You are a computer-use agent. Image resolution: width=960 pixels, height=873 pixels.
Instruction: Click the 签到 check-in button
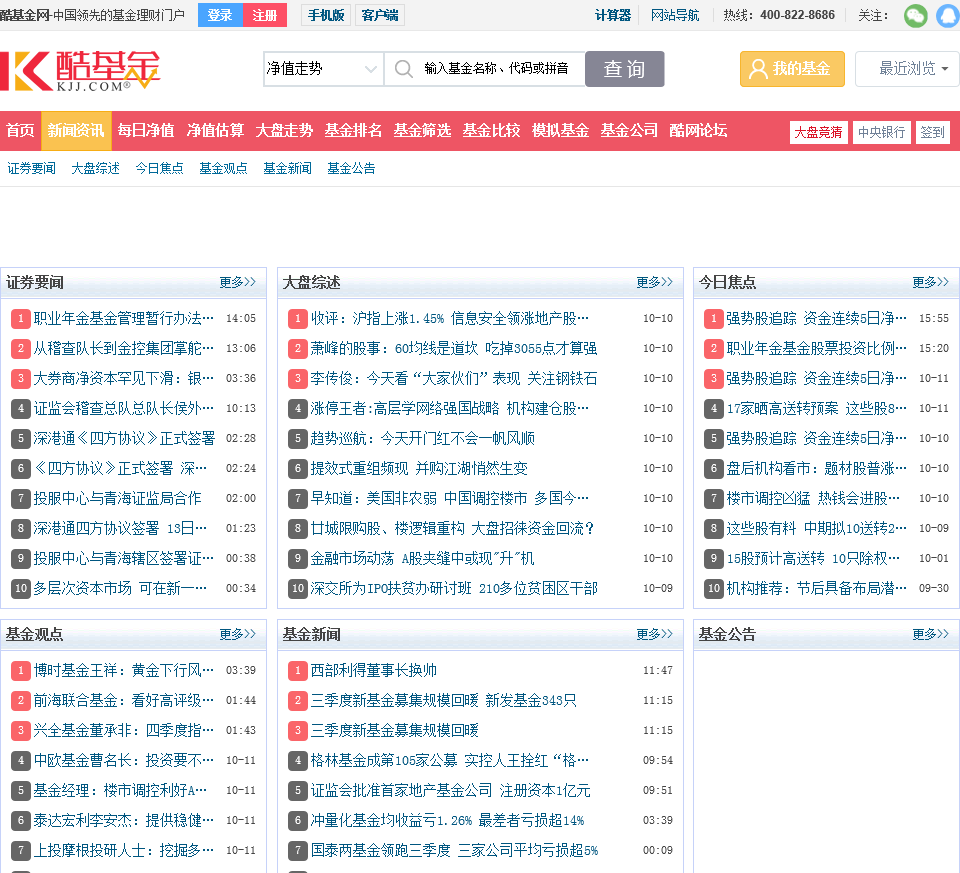(932, 132)
